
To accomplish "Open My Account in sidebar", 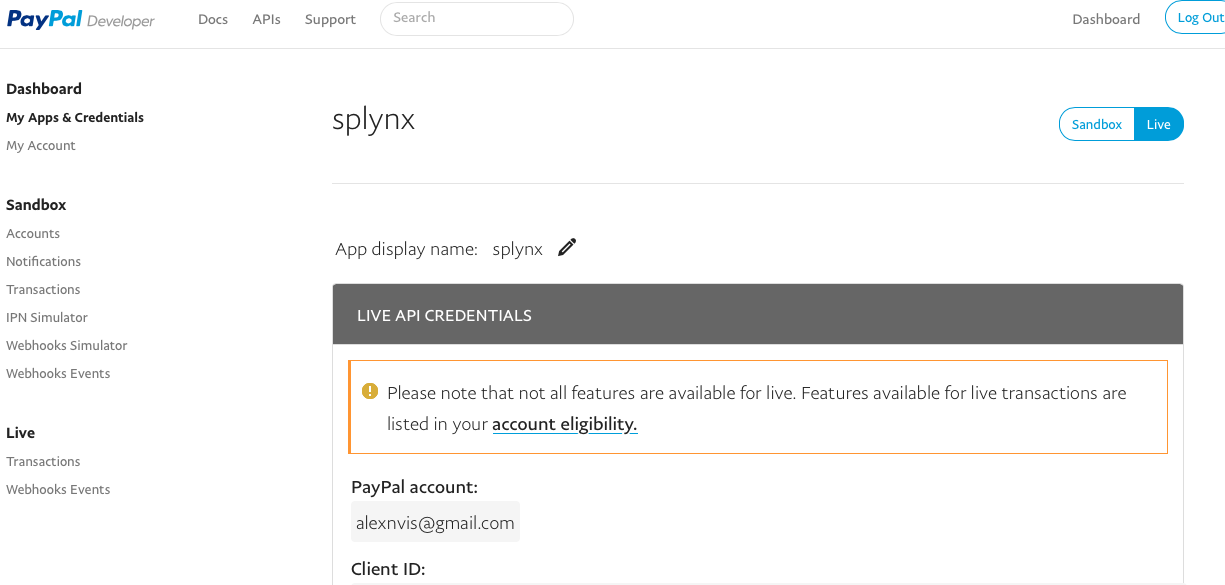I will [41, 145].
